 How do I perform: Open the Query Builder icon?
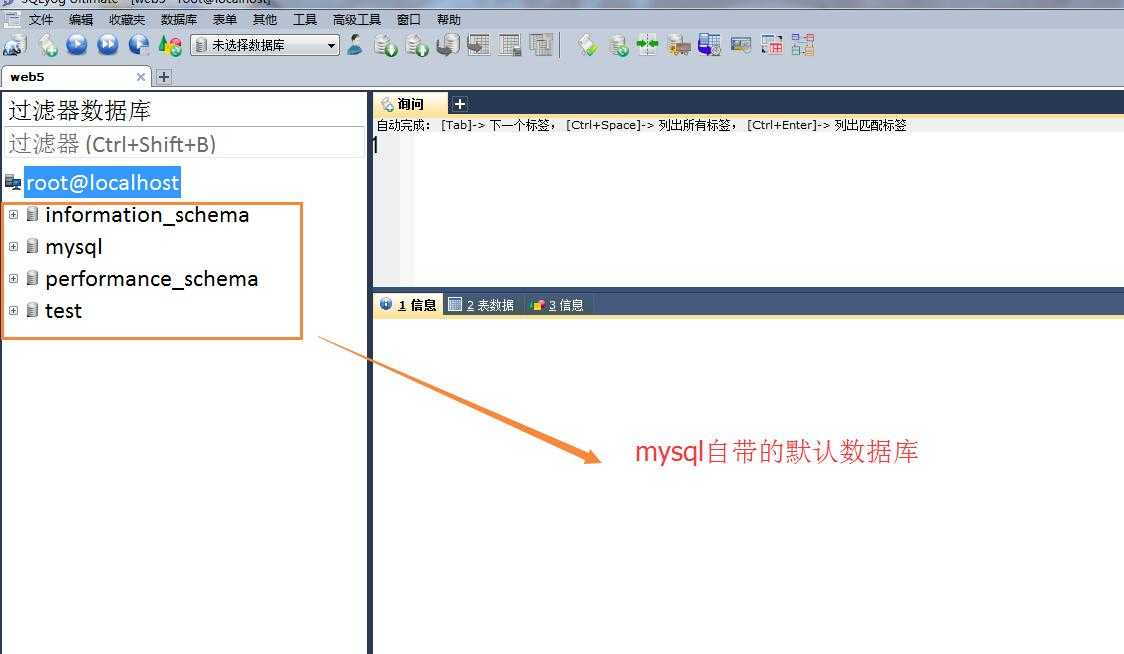tap(771, 45)
